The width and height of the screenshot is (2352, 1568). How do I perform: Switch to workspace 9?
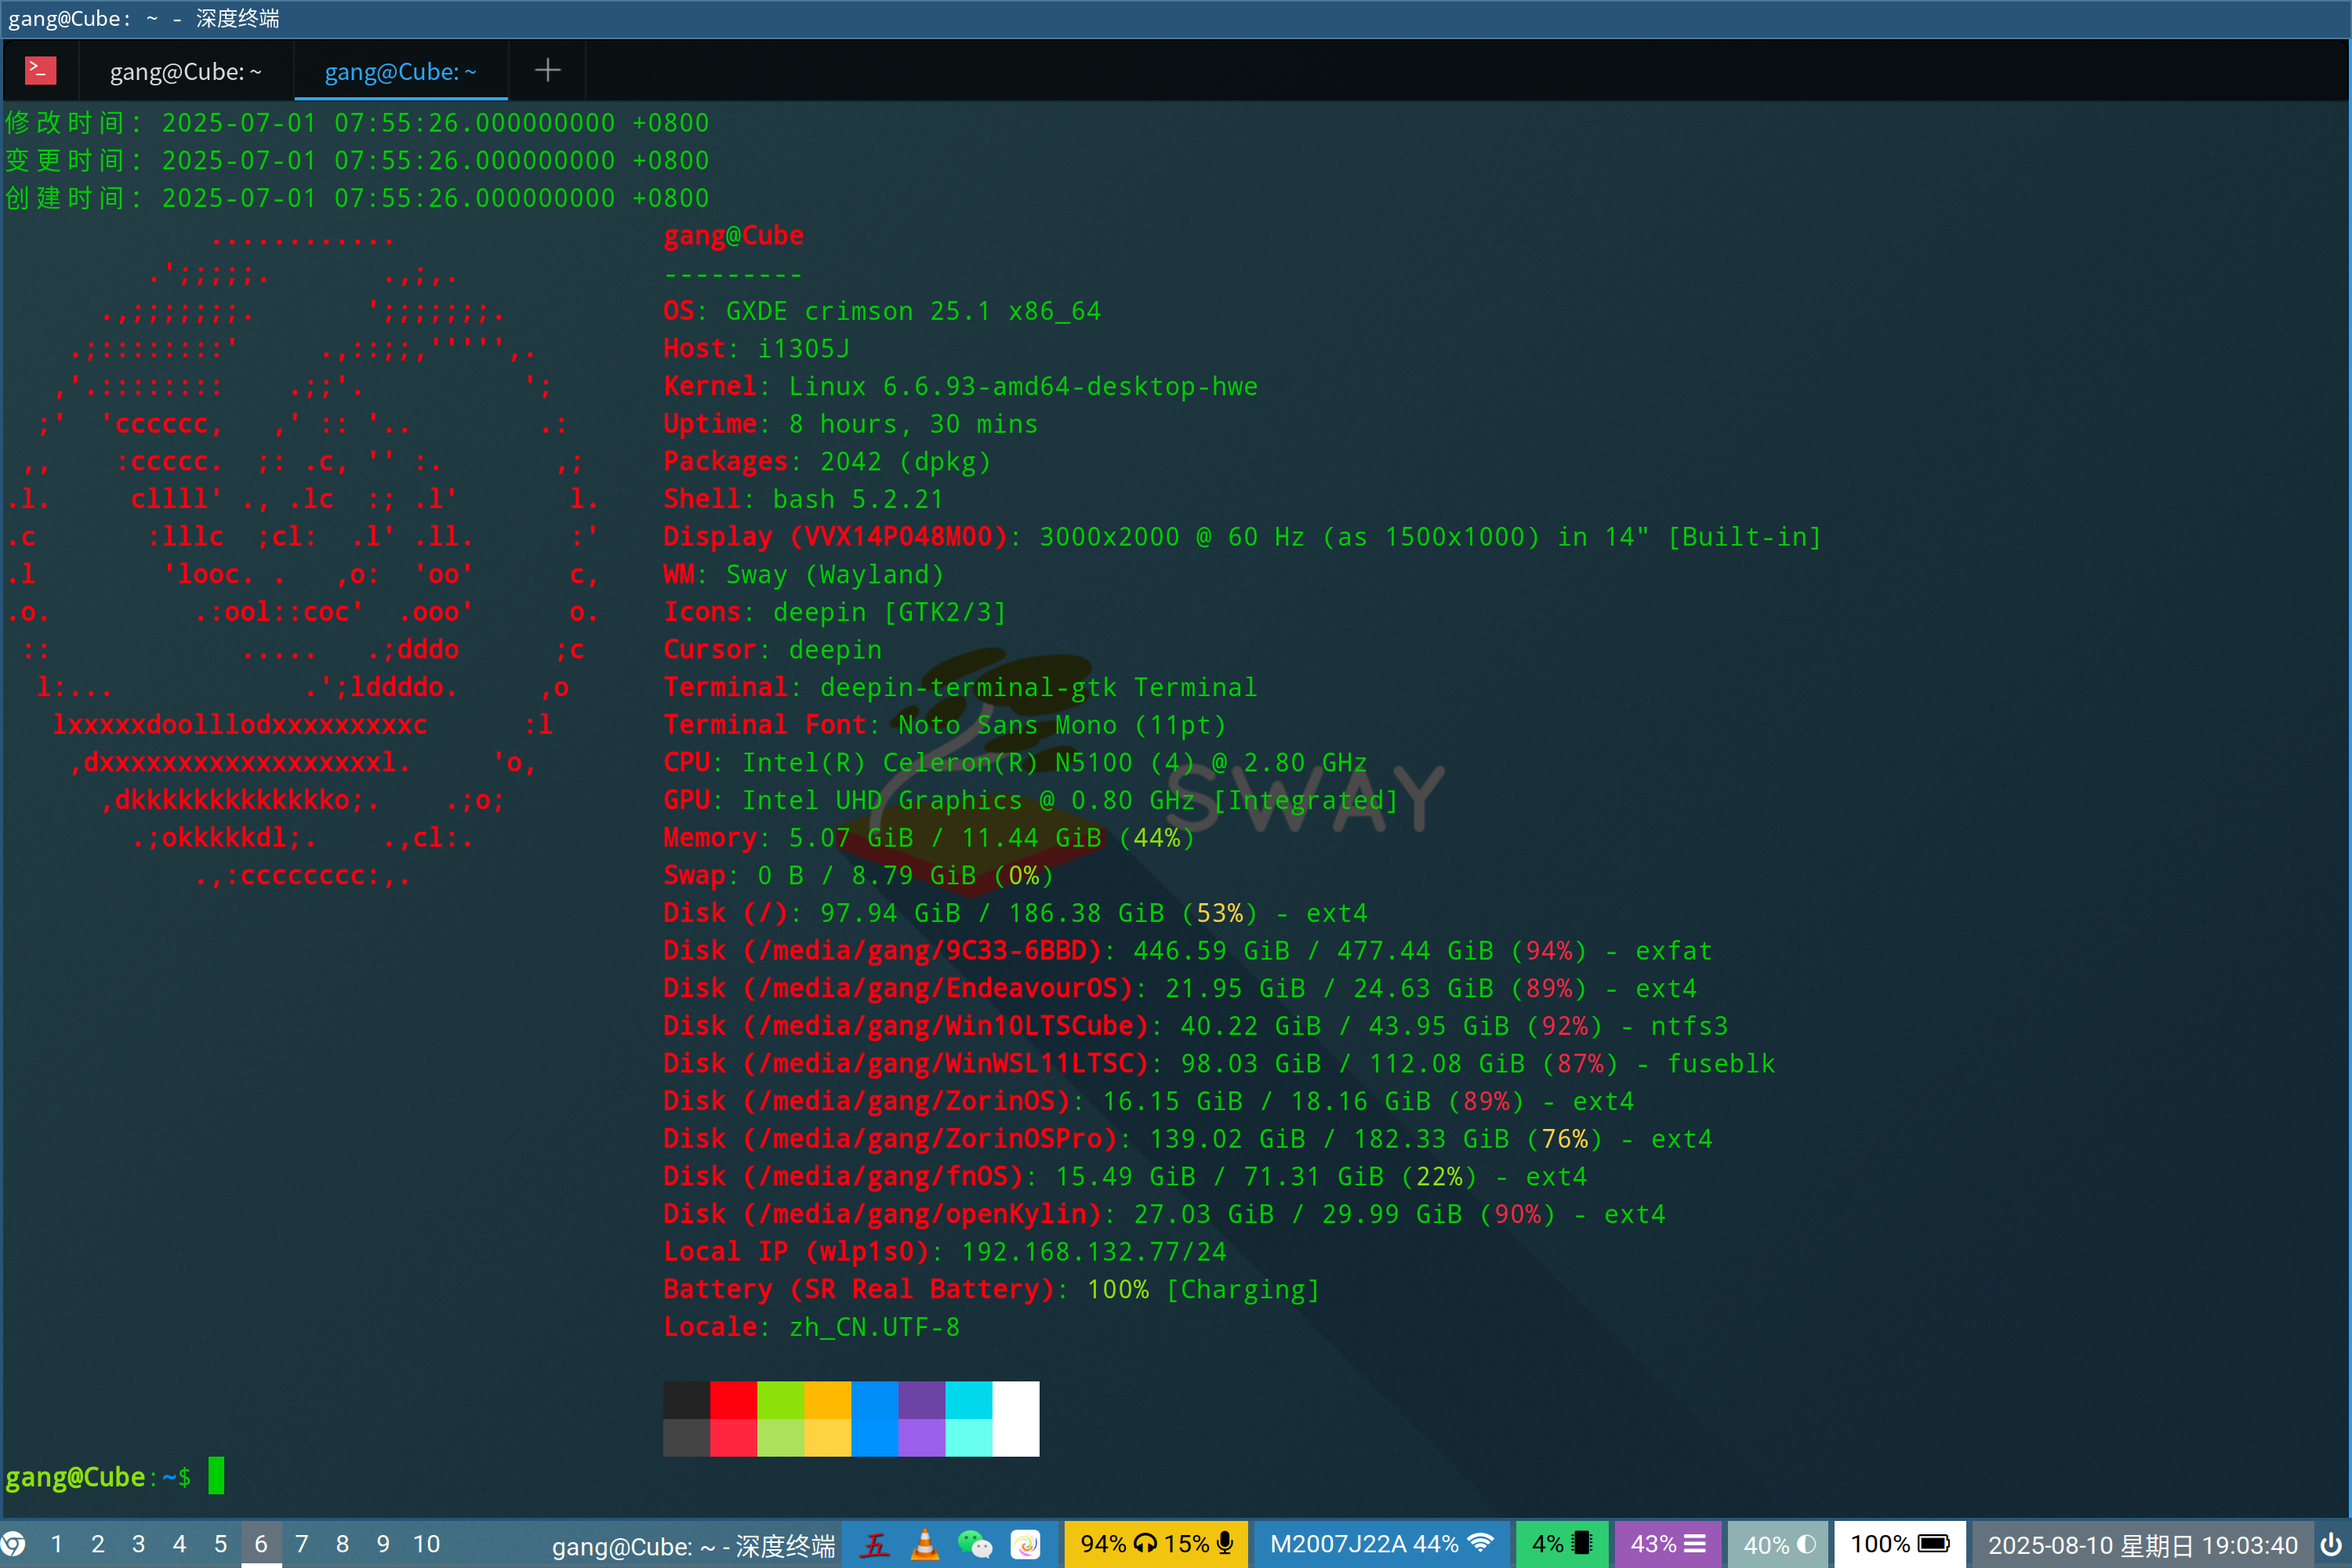[383, 1544]
